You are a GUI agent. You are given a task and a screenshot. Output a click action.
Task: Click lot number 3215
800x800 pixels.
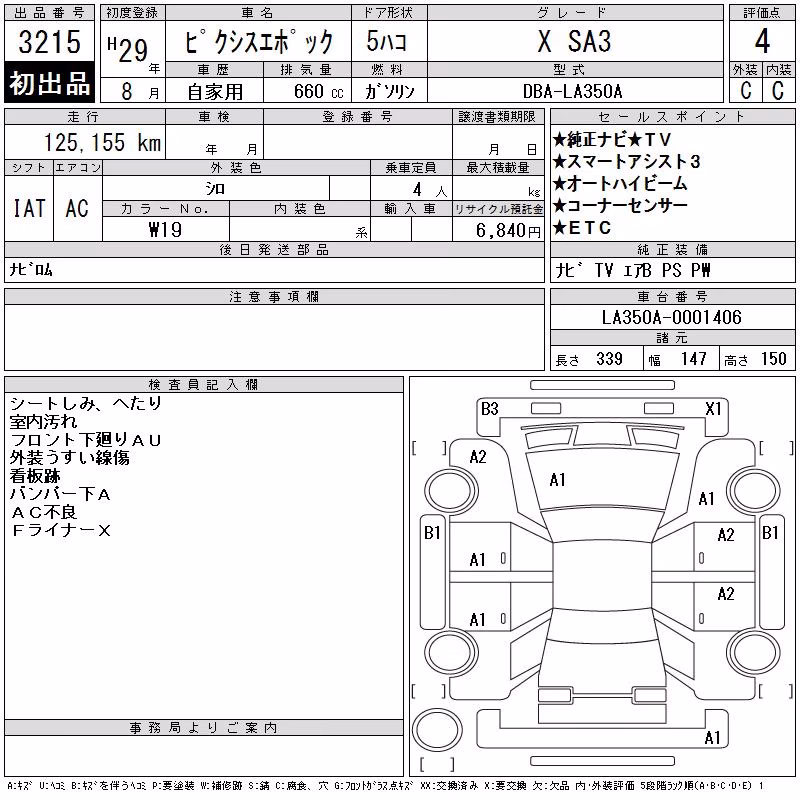pyautogui.click(x=49, y=41)
